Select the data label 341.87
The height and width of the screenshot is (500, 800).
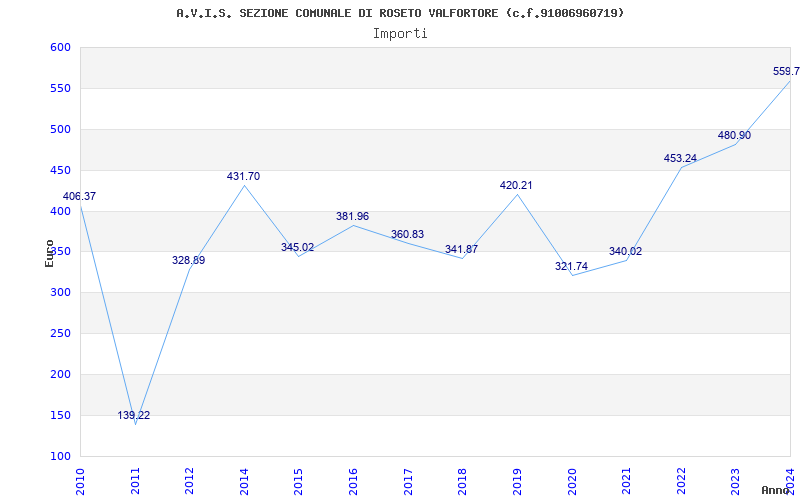461,249
